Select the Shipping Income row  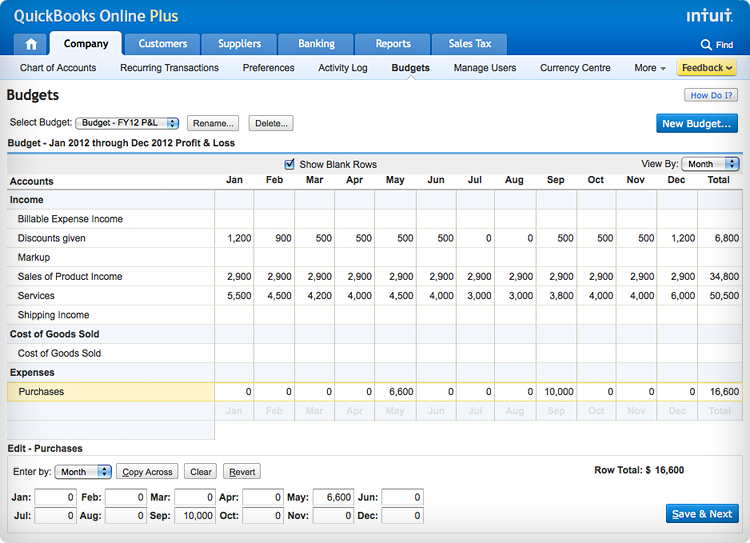375,315
